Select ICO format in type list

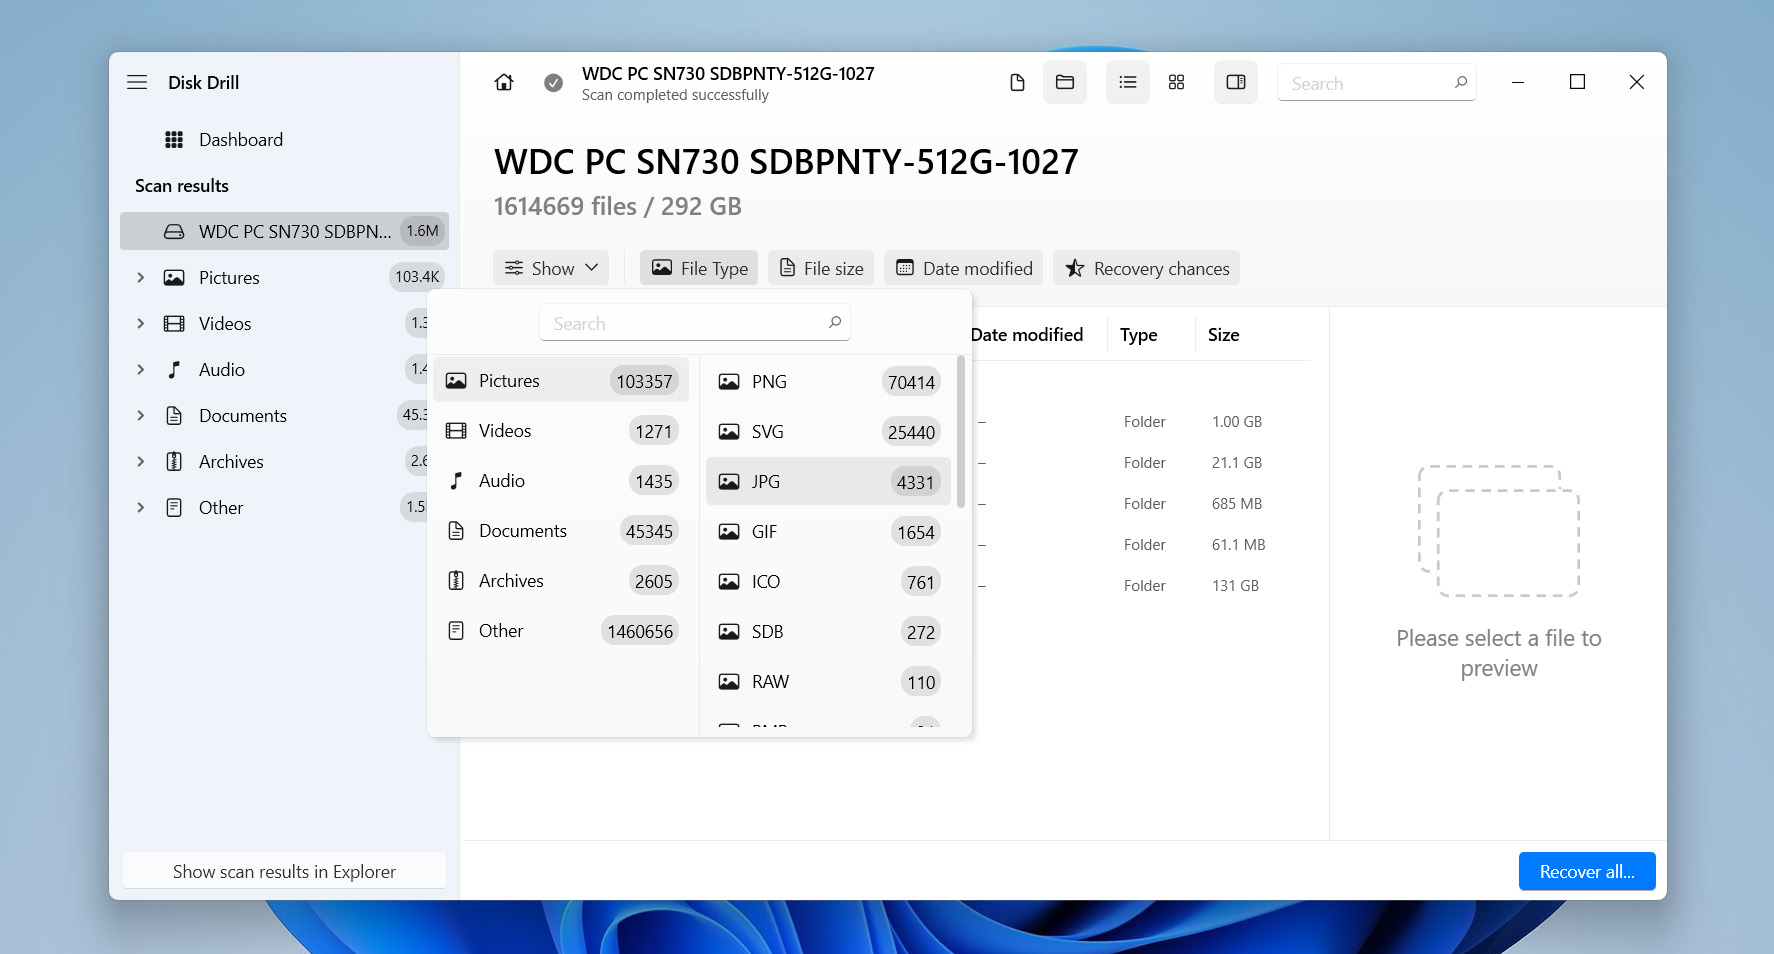pyautogui.click(x=828, y=582)
